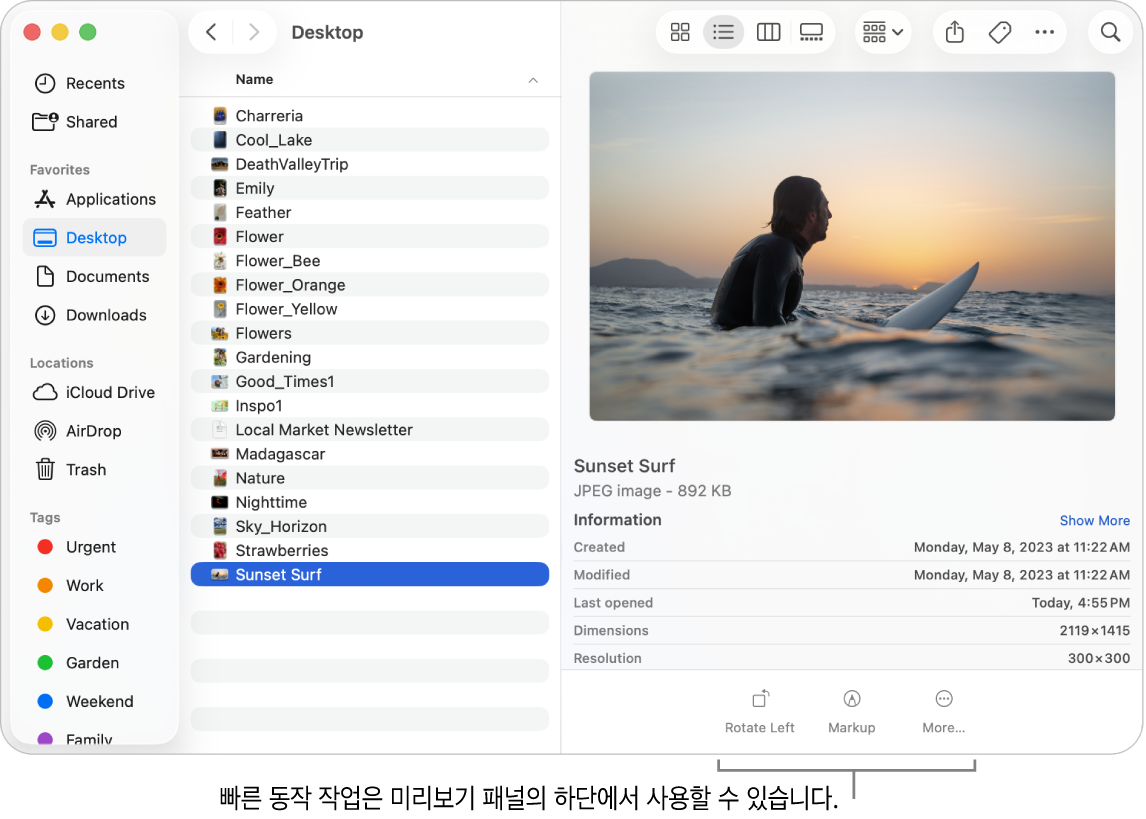Viewport: 1146px width, 819px height.
Task: Click Show More in Information
Action: coord(1094,521)
